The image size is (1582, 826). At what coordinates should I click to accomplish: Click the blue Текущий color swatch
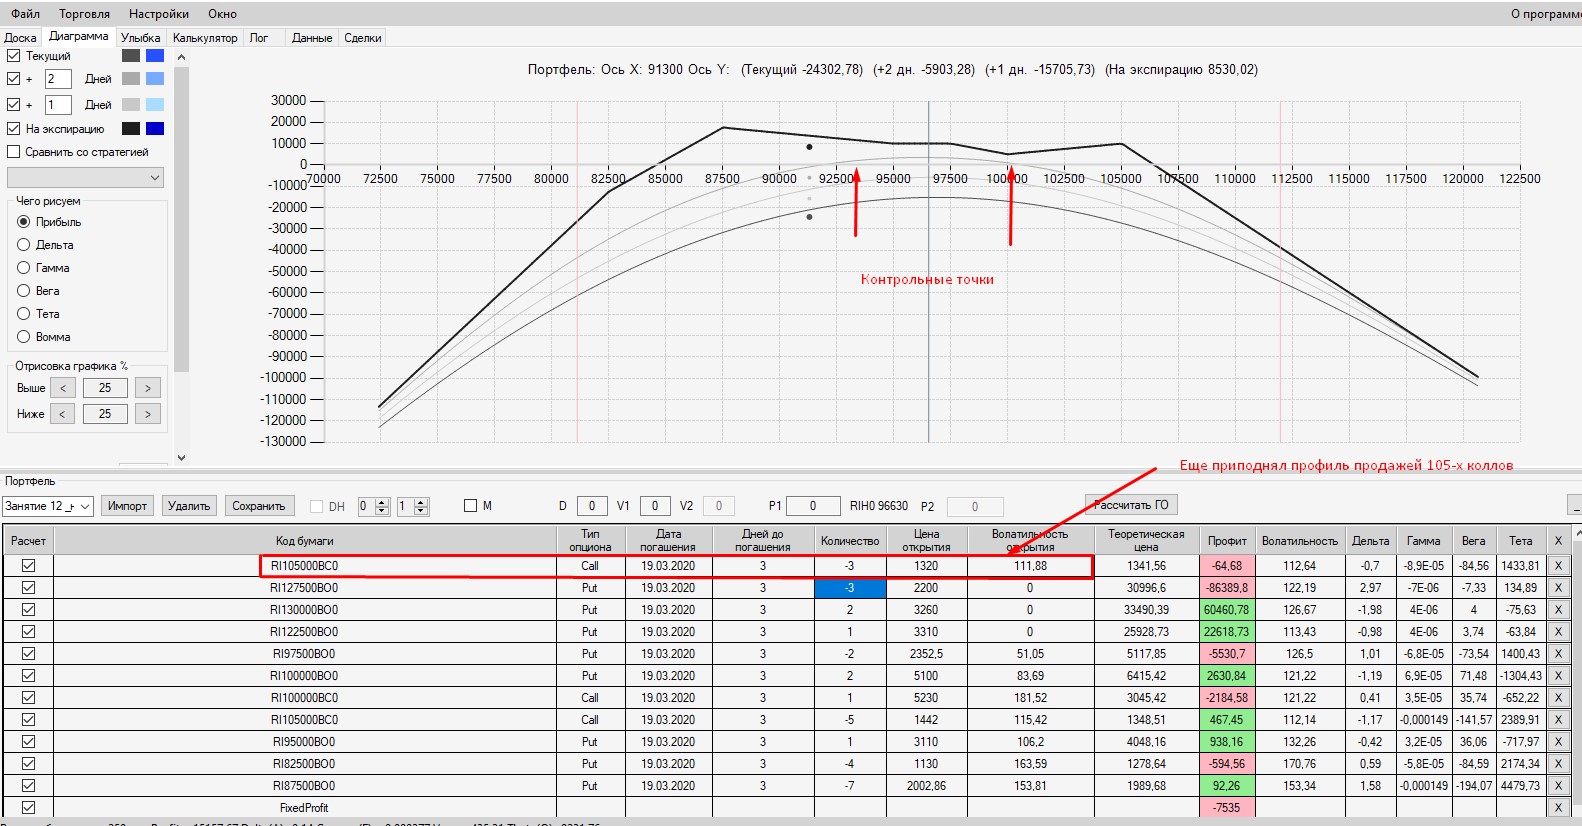pos(155,56)
